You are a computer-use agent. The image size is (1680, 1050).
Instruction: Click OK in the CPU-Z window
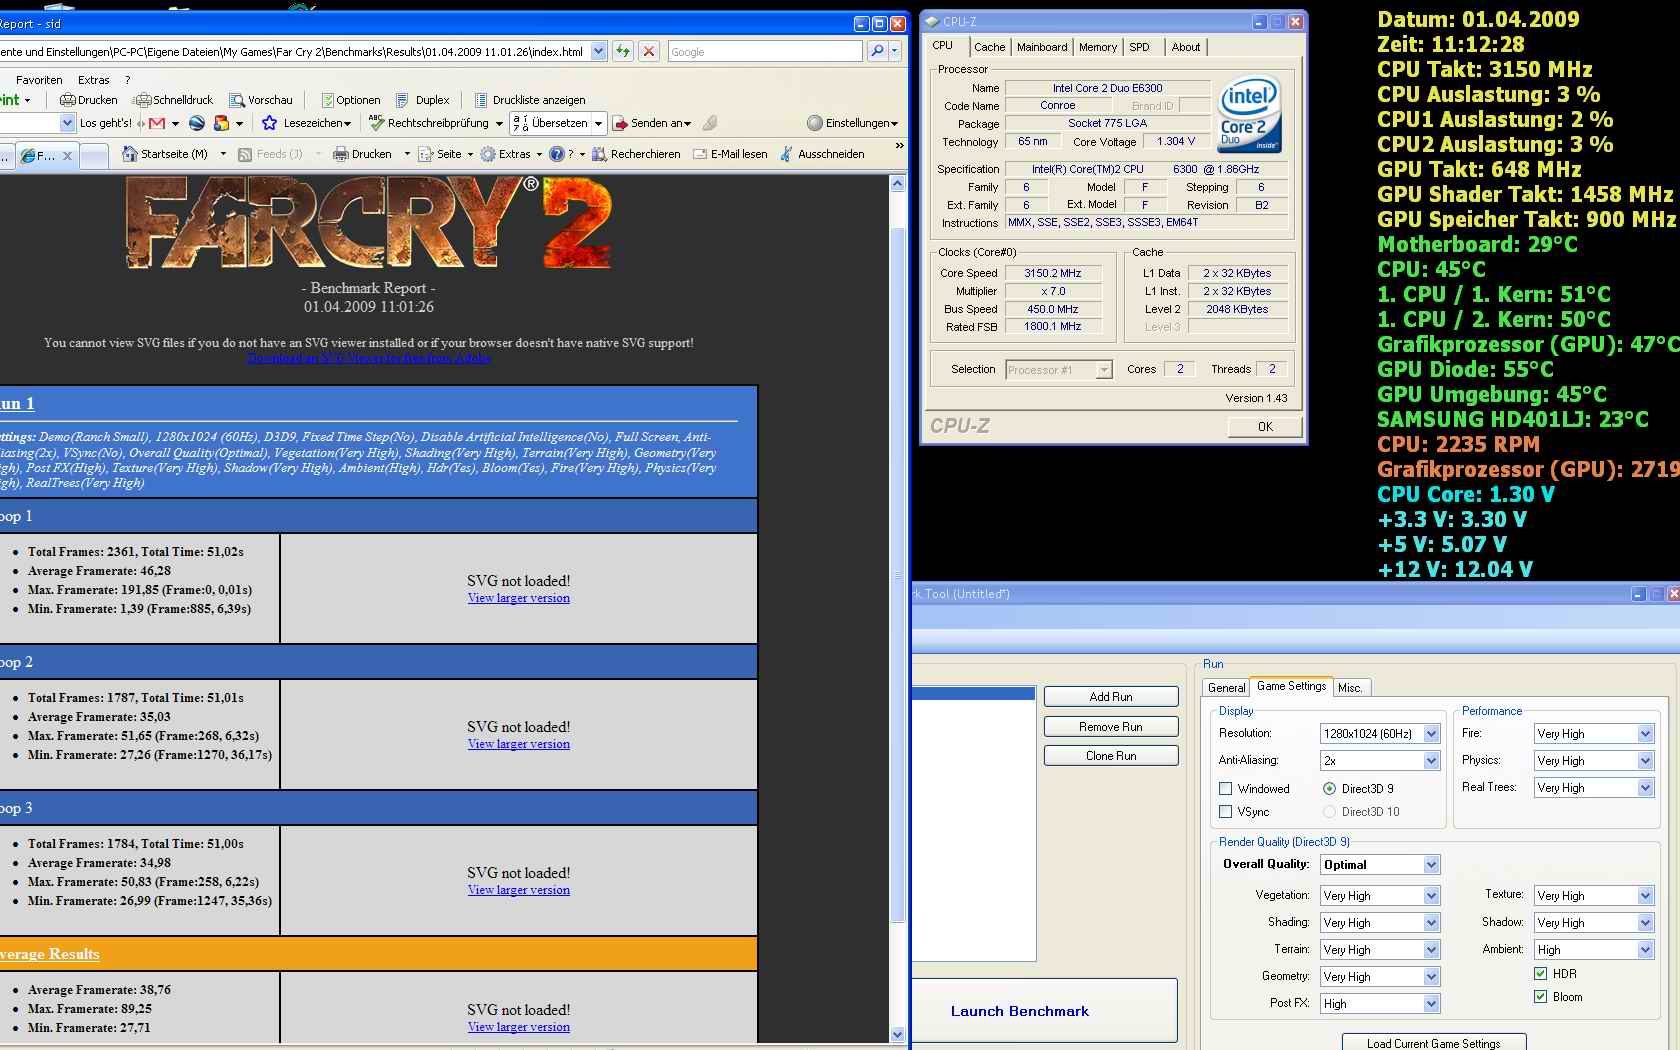(1265, 427)
